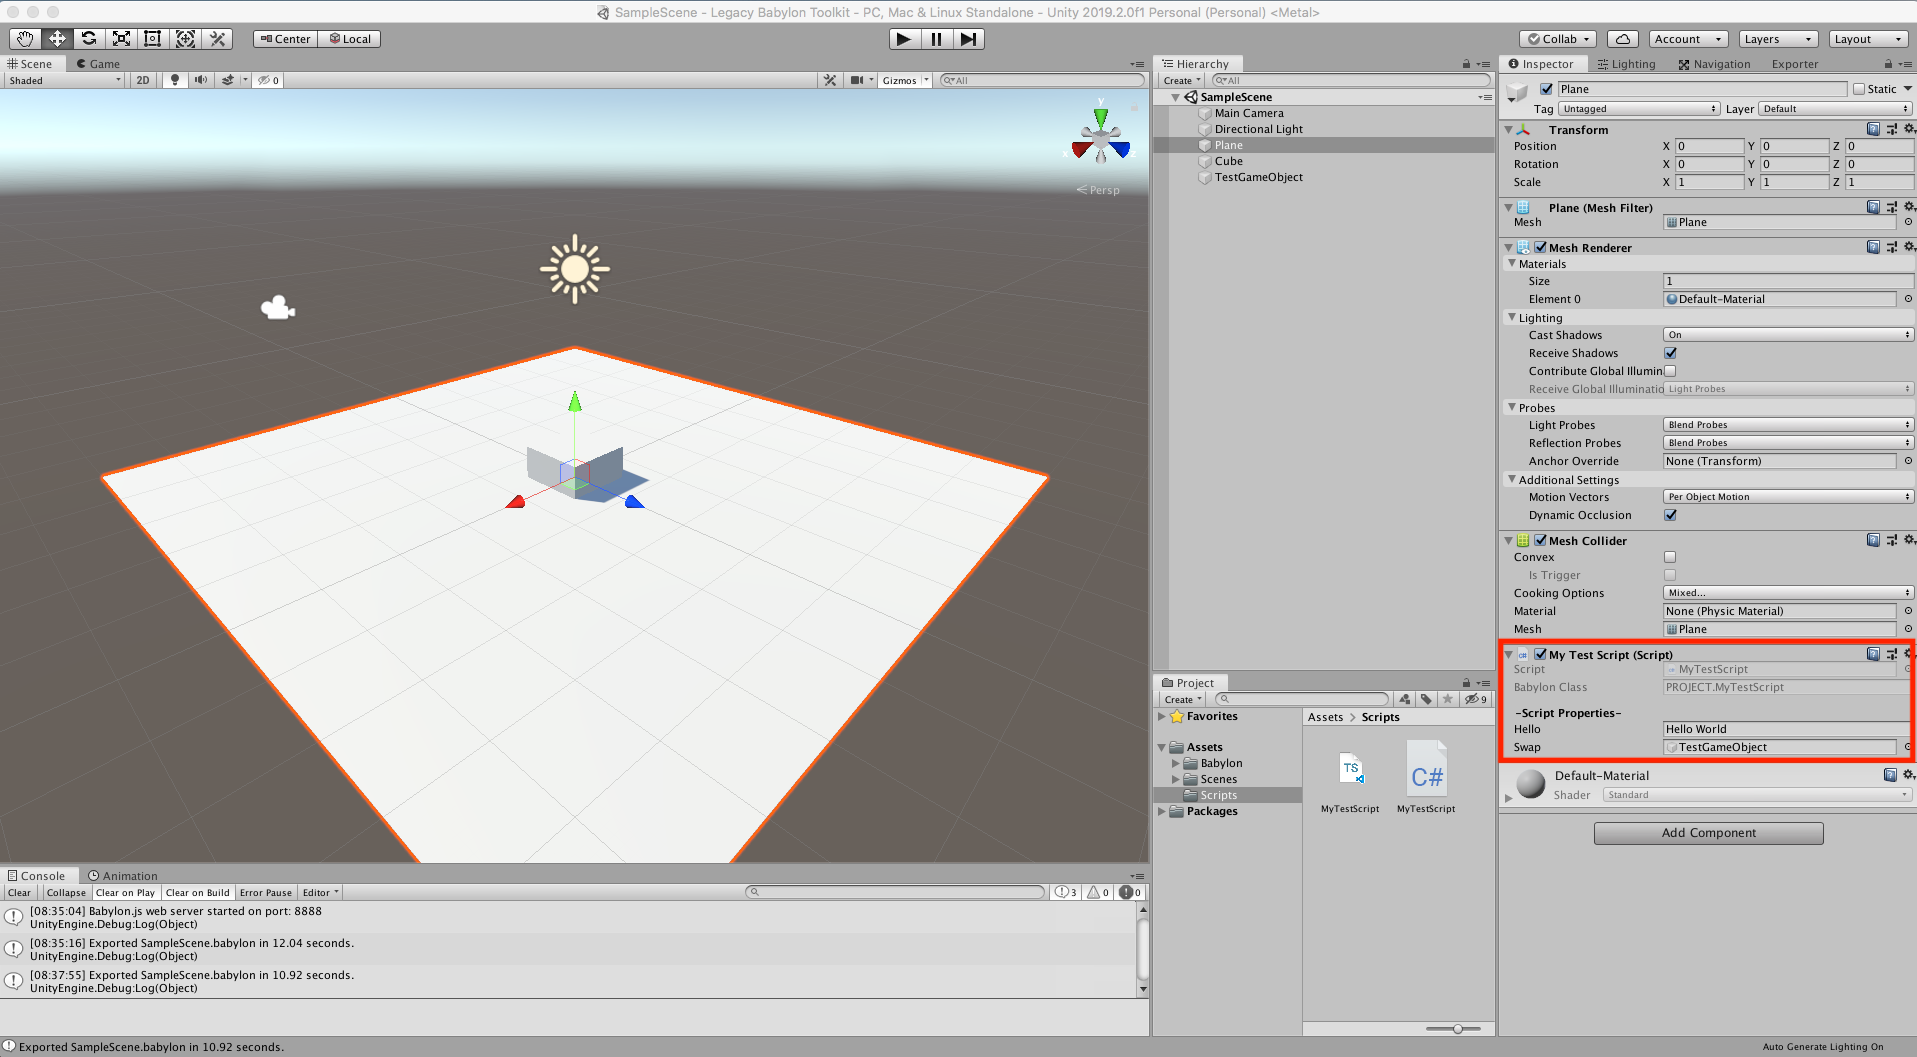Click the Console Clear button
The image size is (1917, 1057).
pos(19,892)
